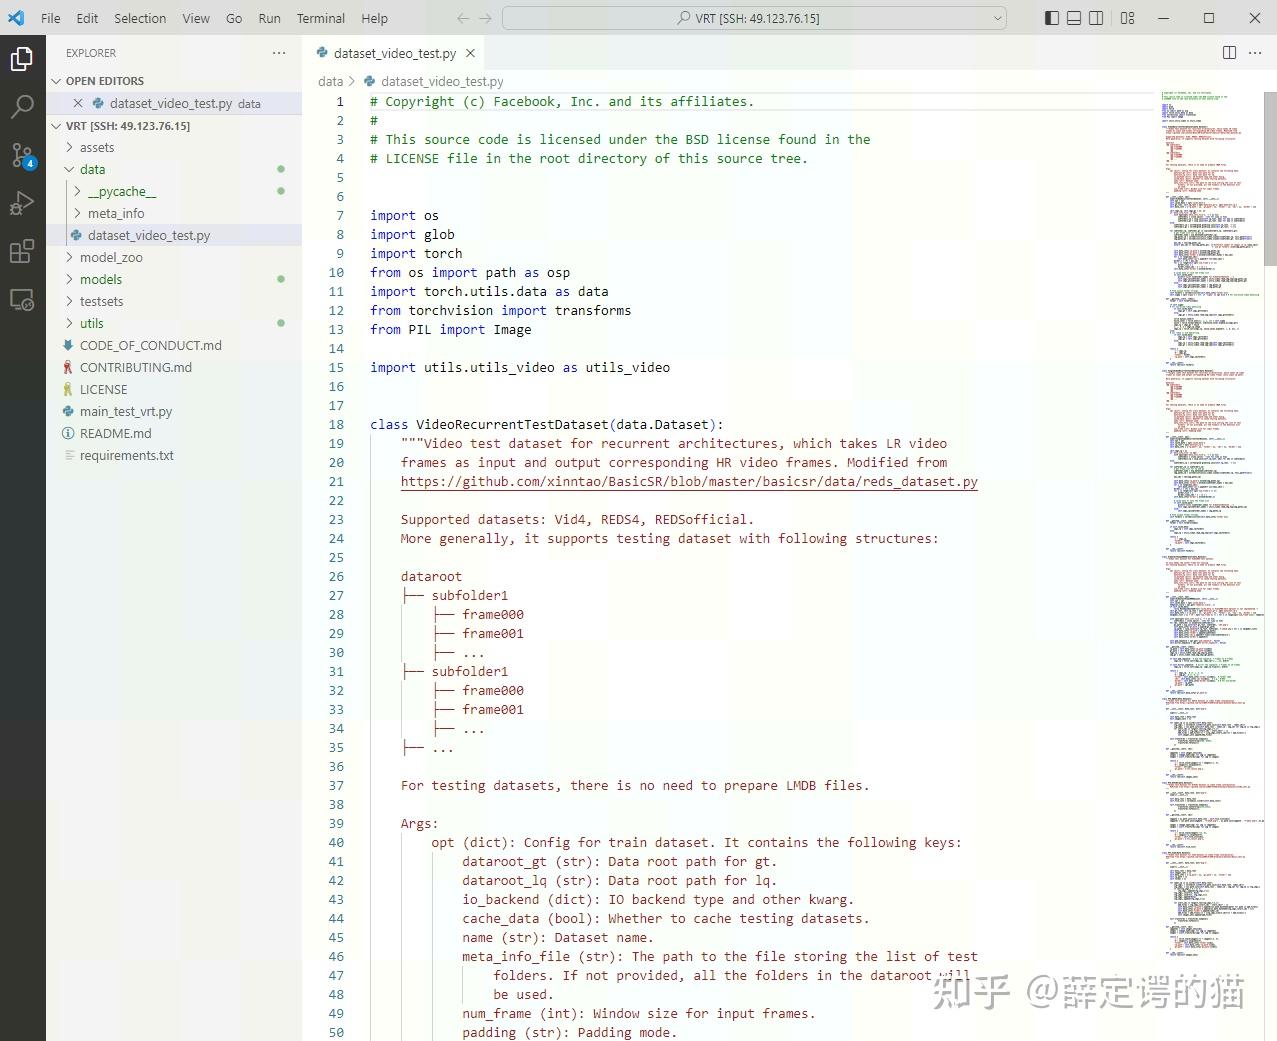Toggle the primary side bar layout icon
Viewport: 1277px width, 1041px height.
click(x=1052, y=18)
